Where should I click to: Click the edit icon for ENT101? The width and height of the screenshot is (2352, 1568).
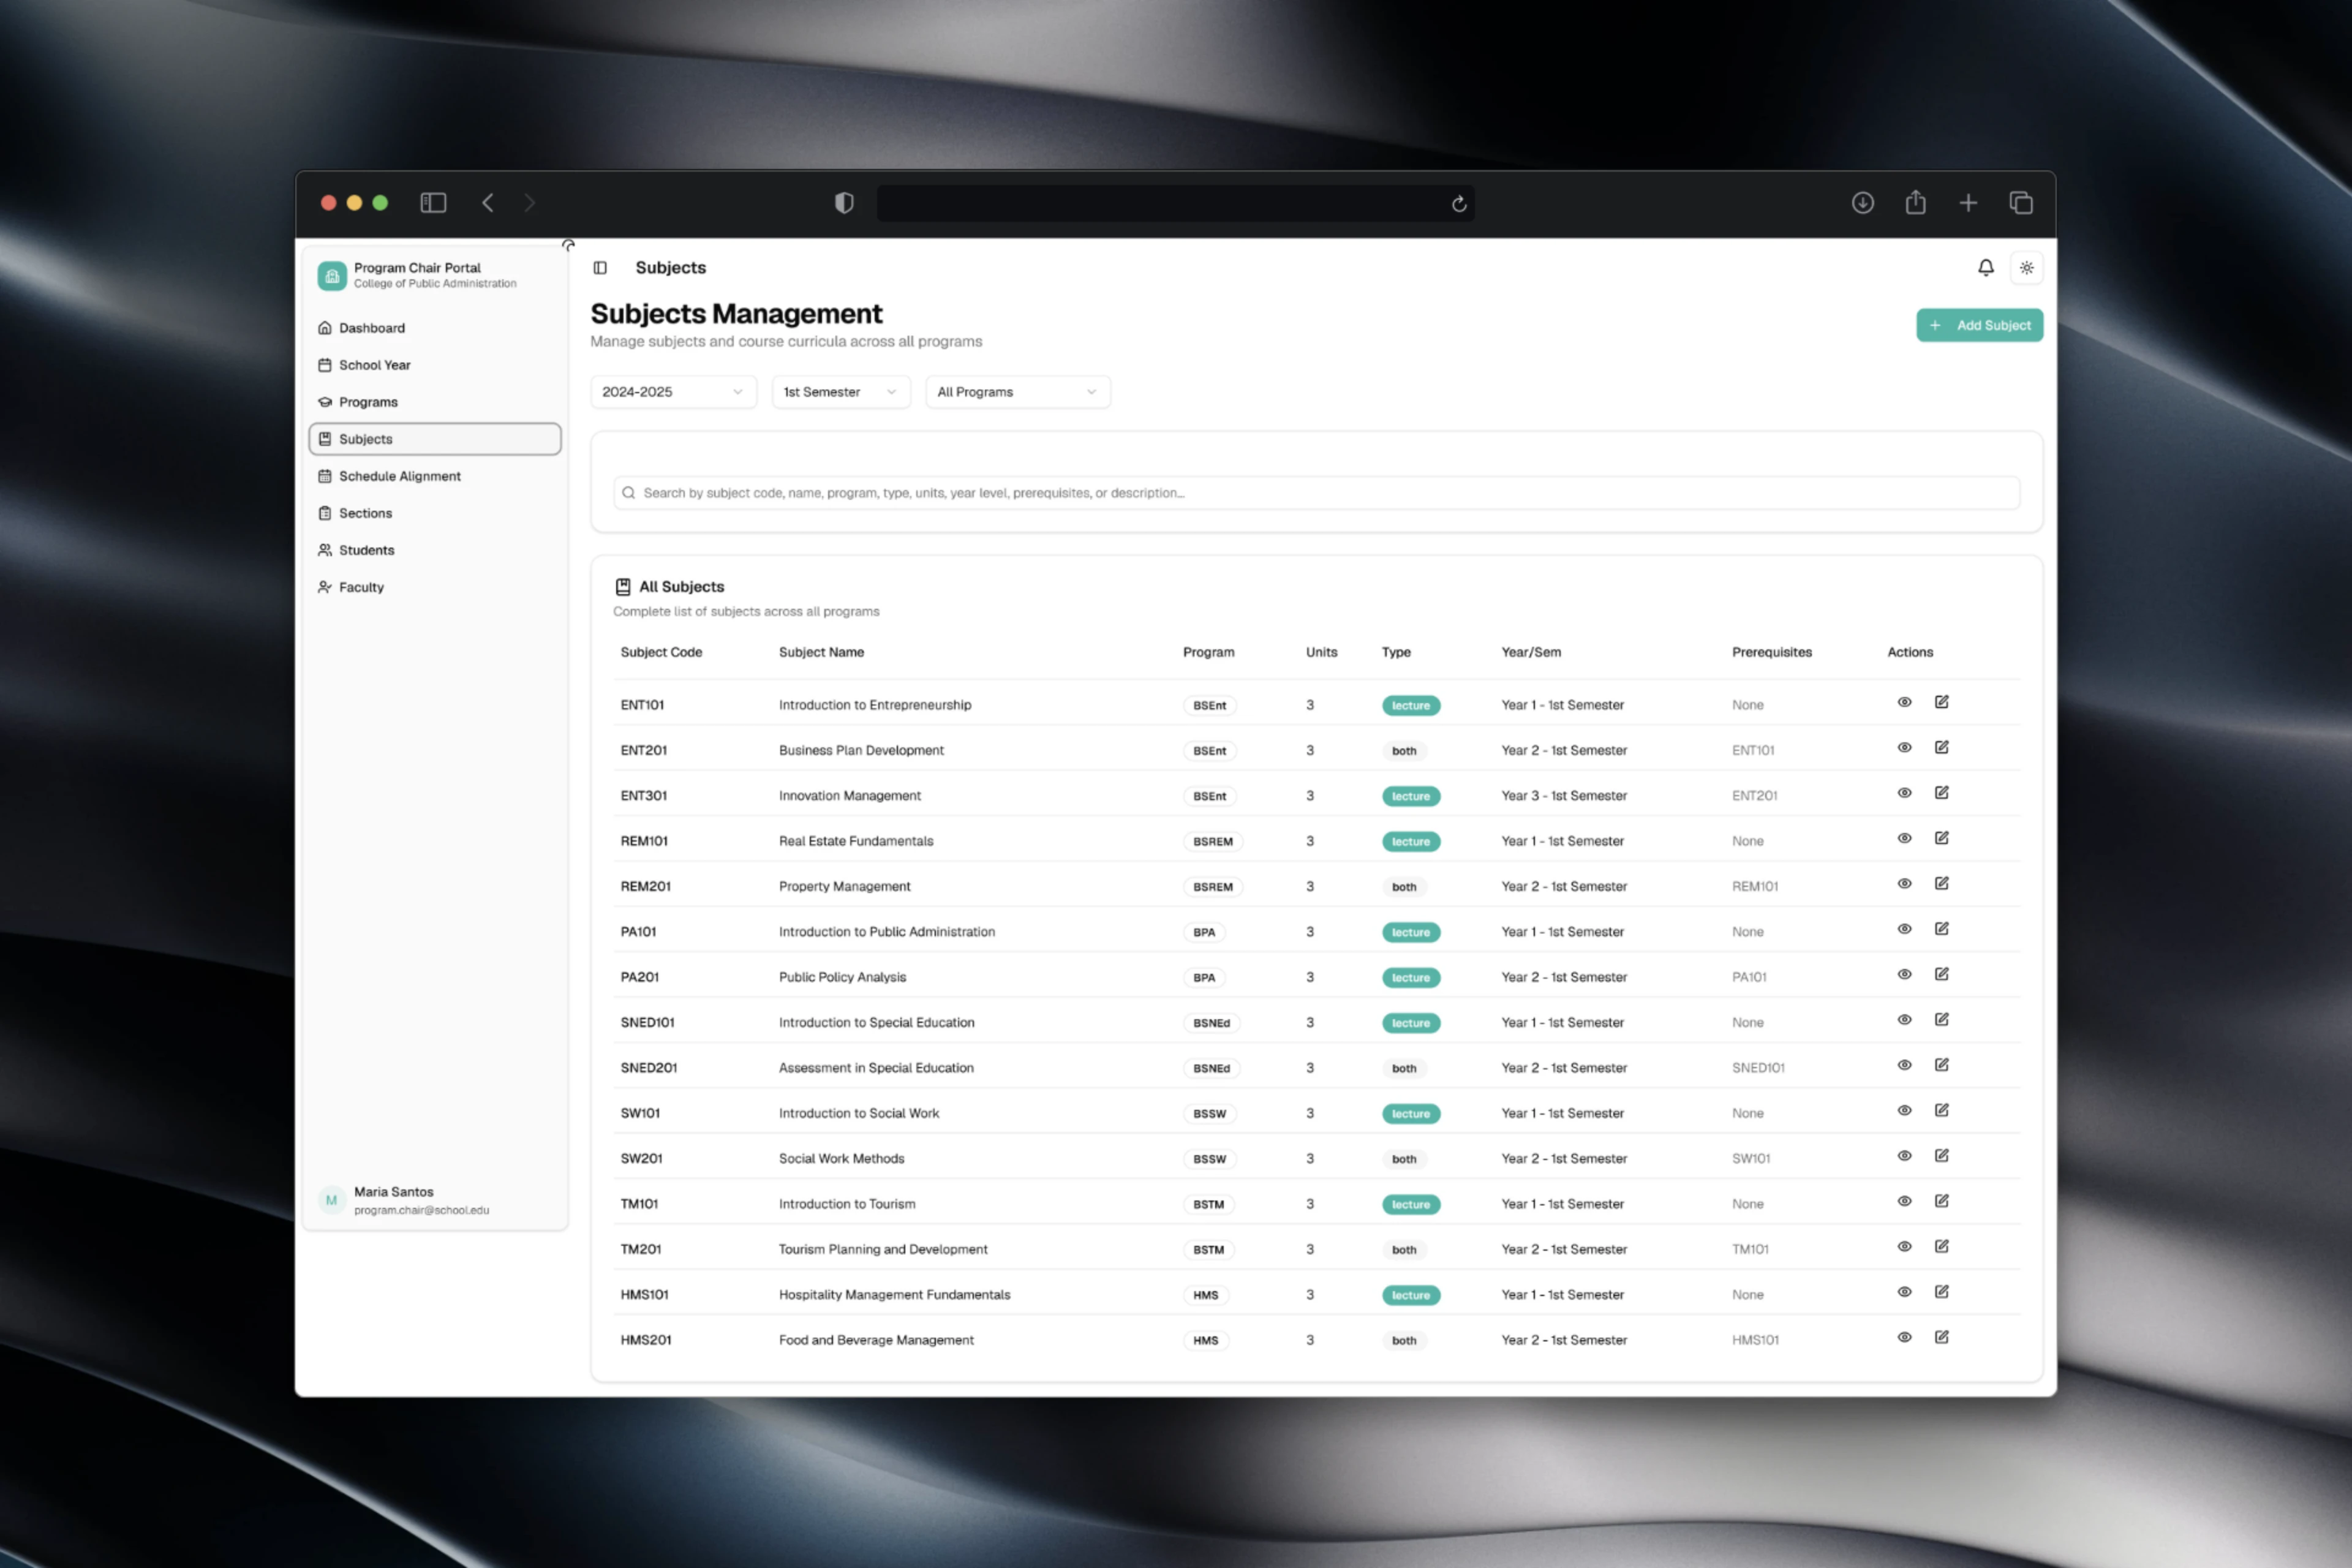[x=1941, y=702]
